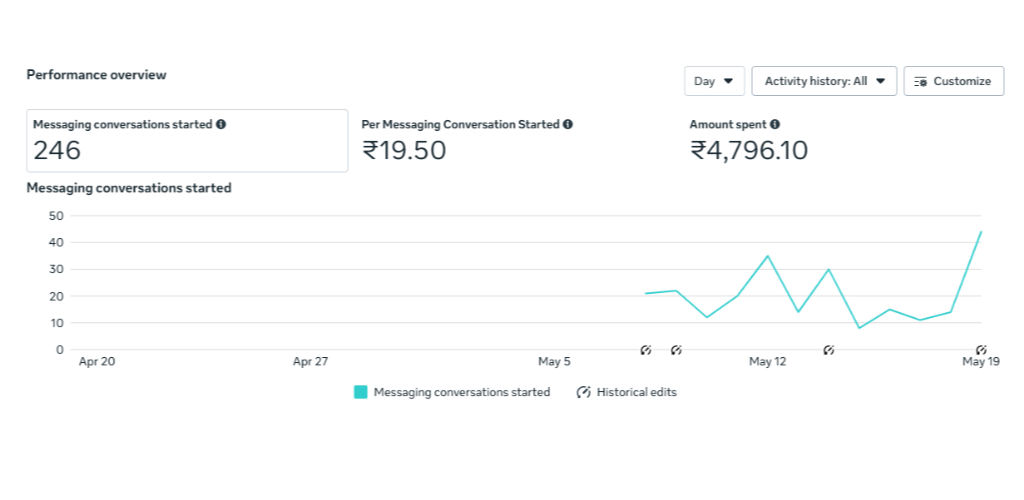Open the Customize metrics button
The image size is (1024, 500).
coord(953,82)
